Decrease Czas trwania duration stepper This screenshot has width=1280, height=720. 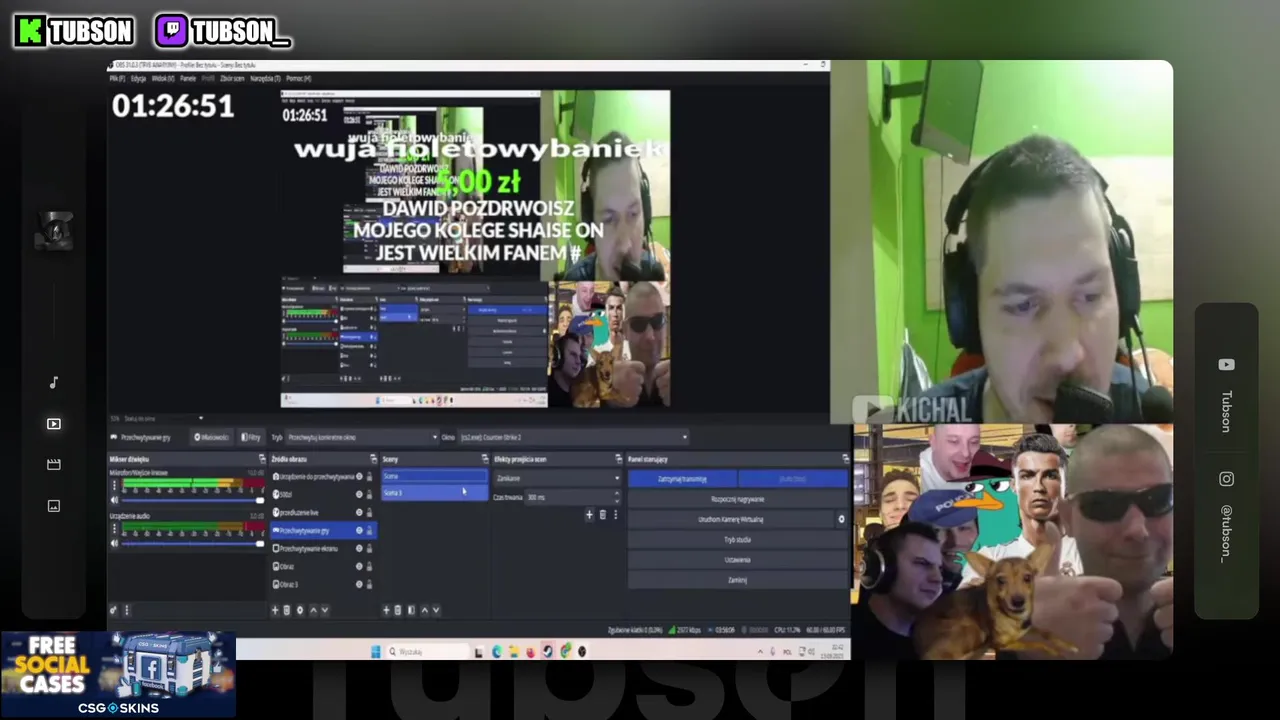pos(616,500)
